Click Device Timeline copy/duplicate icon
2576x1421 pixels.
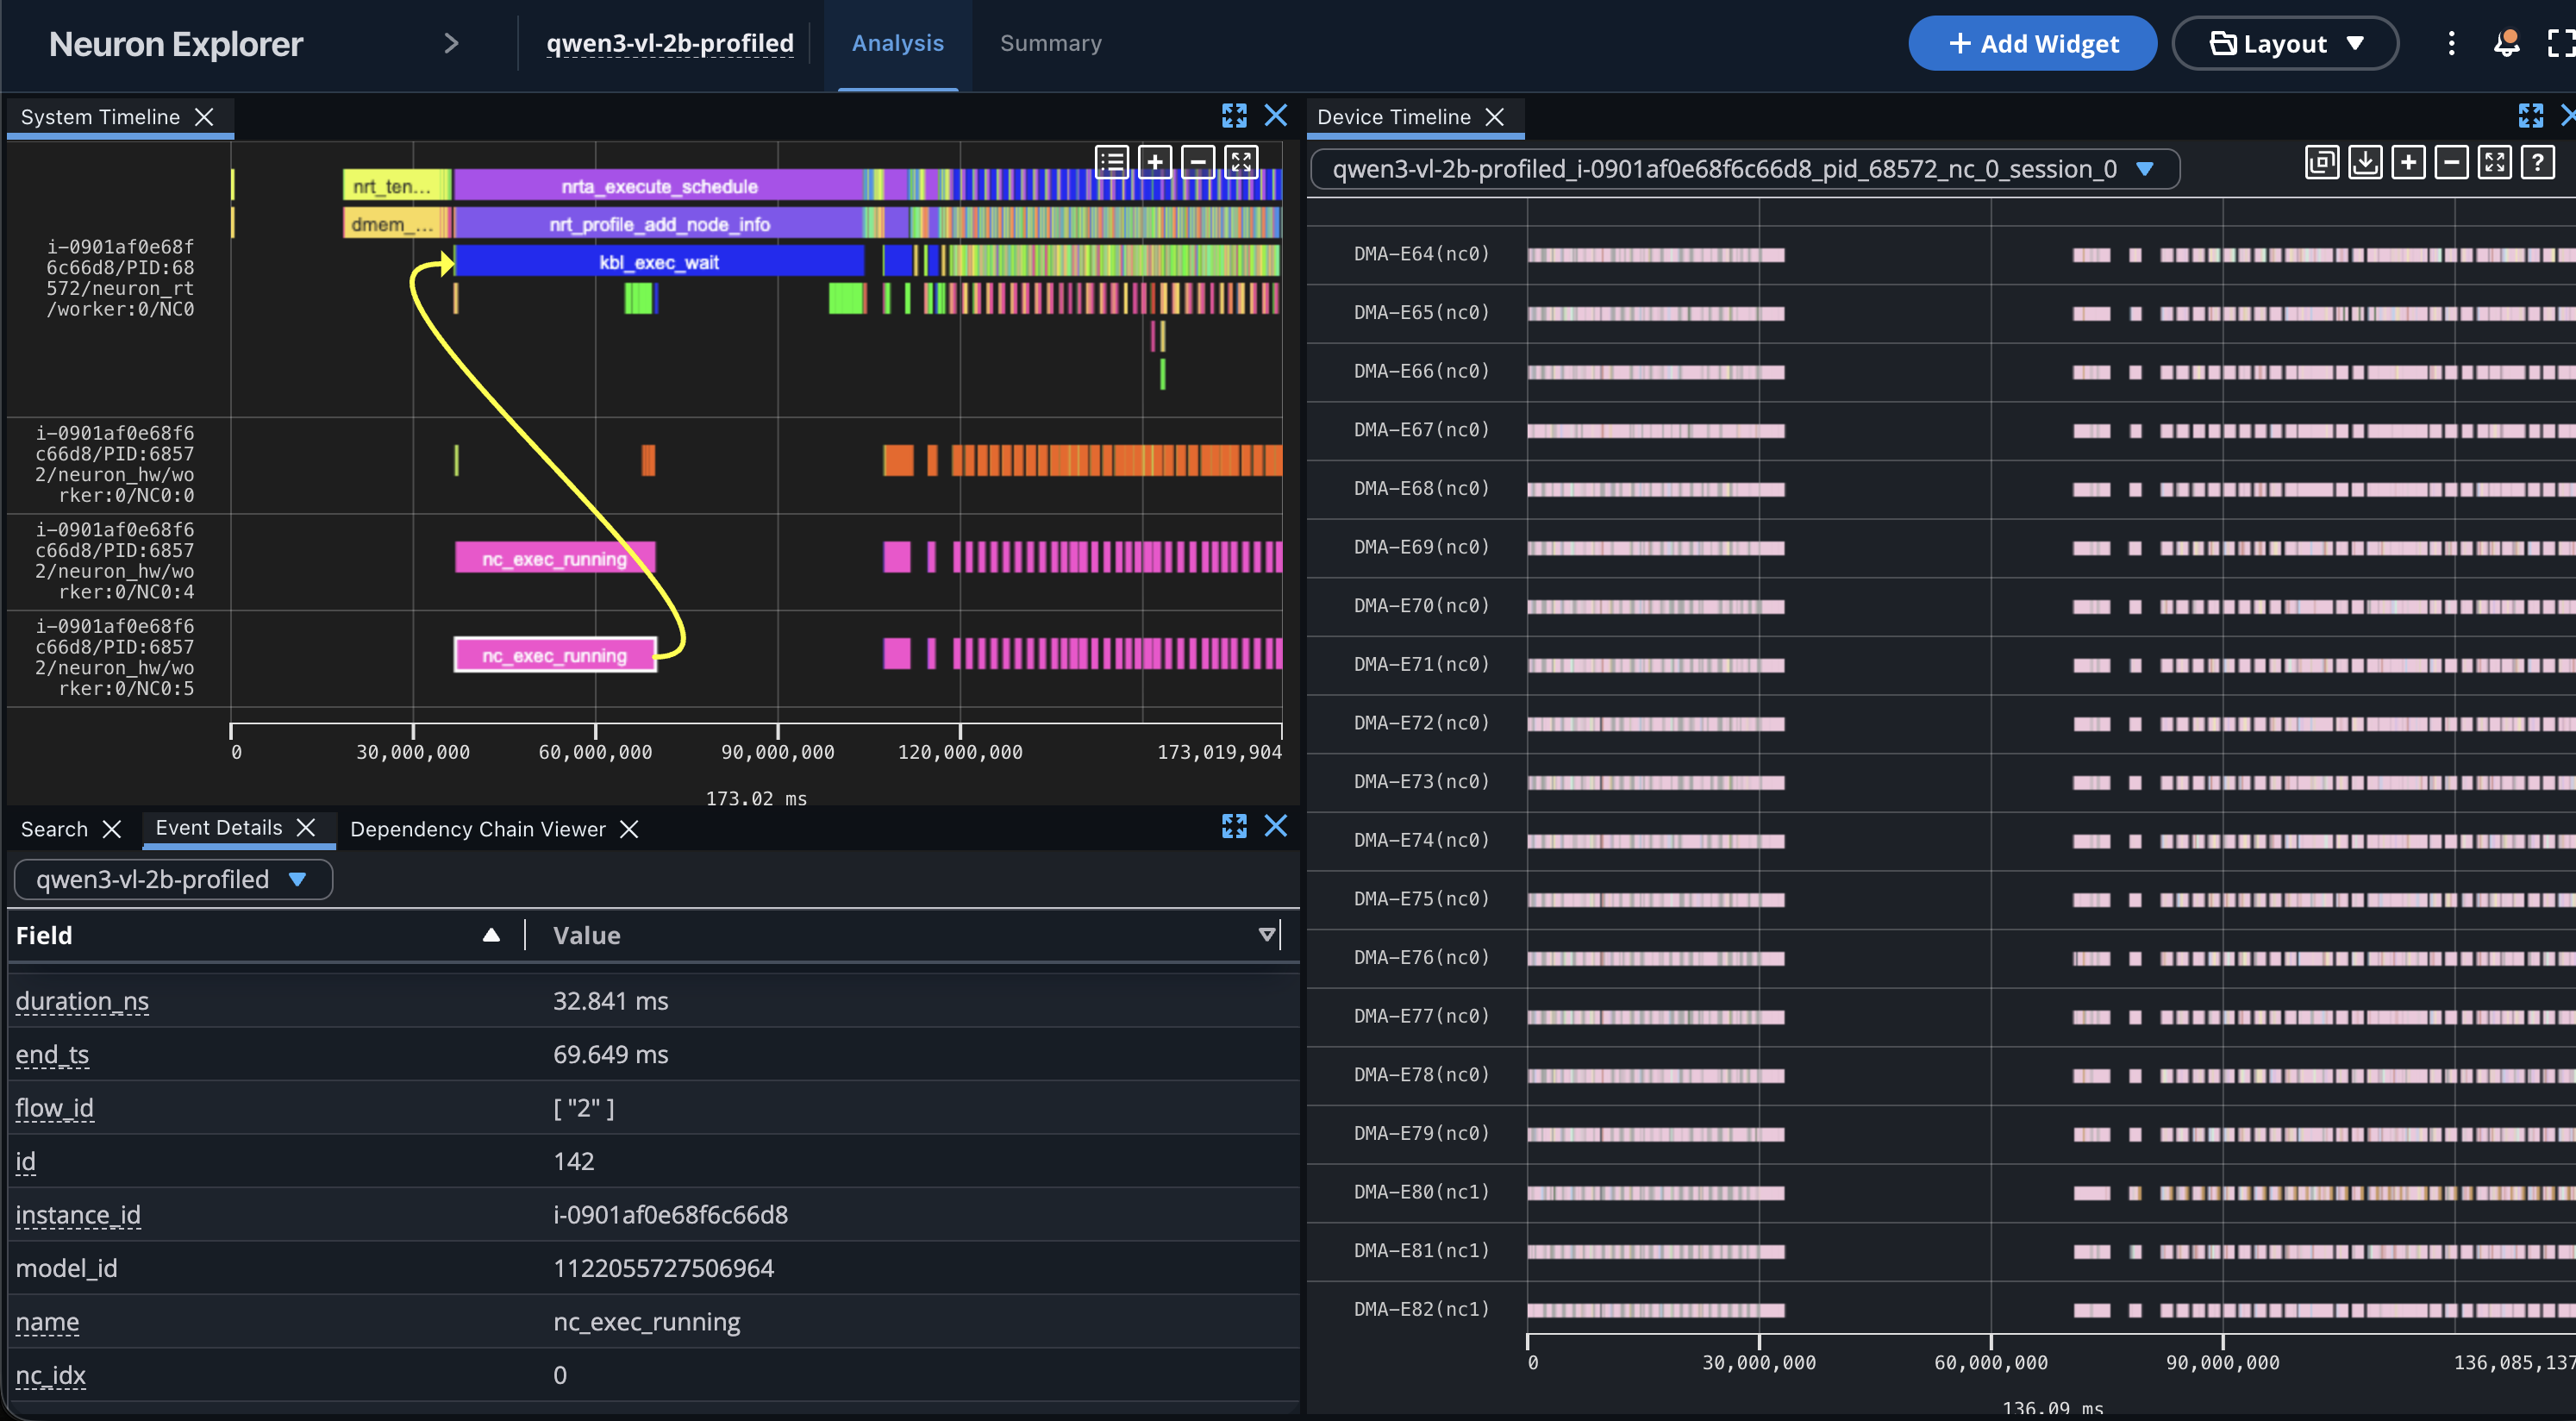click(2322, 162)
